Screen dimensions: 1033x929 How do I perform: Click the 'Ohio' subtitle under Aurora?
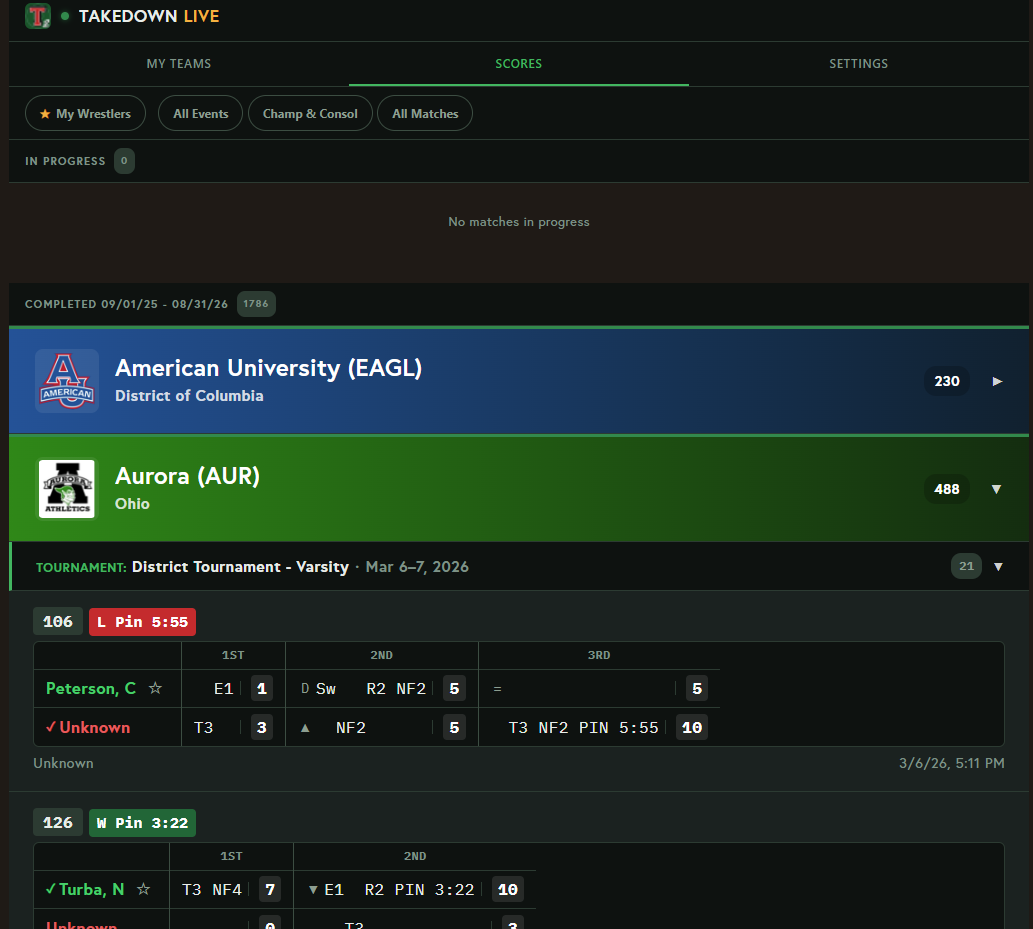(x=132, y=503)
